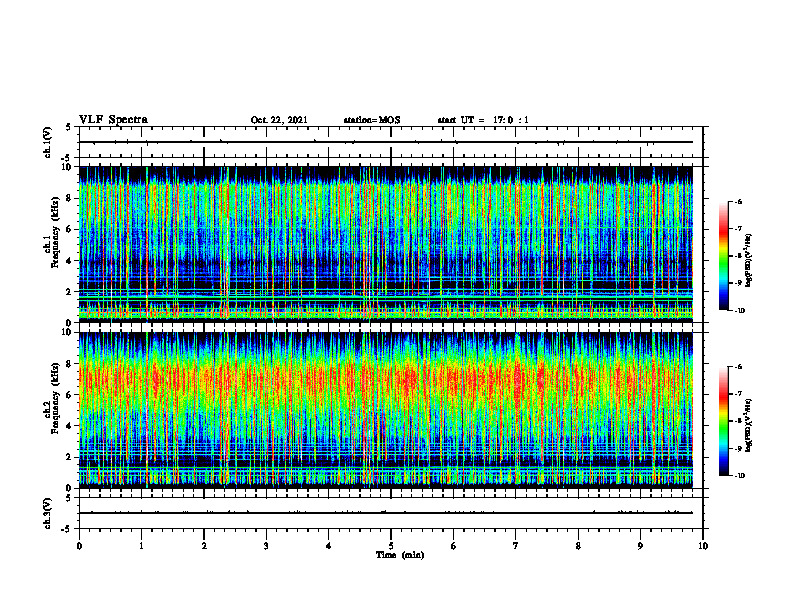Click the ch.2 colorbar label "-10"
This screenshot has height=612, width=792.
[x=739, y=476]
